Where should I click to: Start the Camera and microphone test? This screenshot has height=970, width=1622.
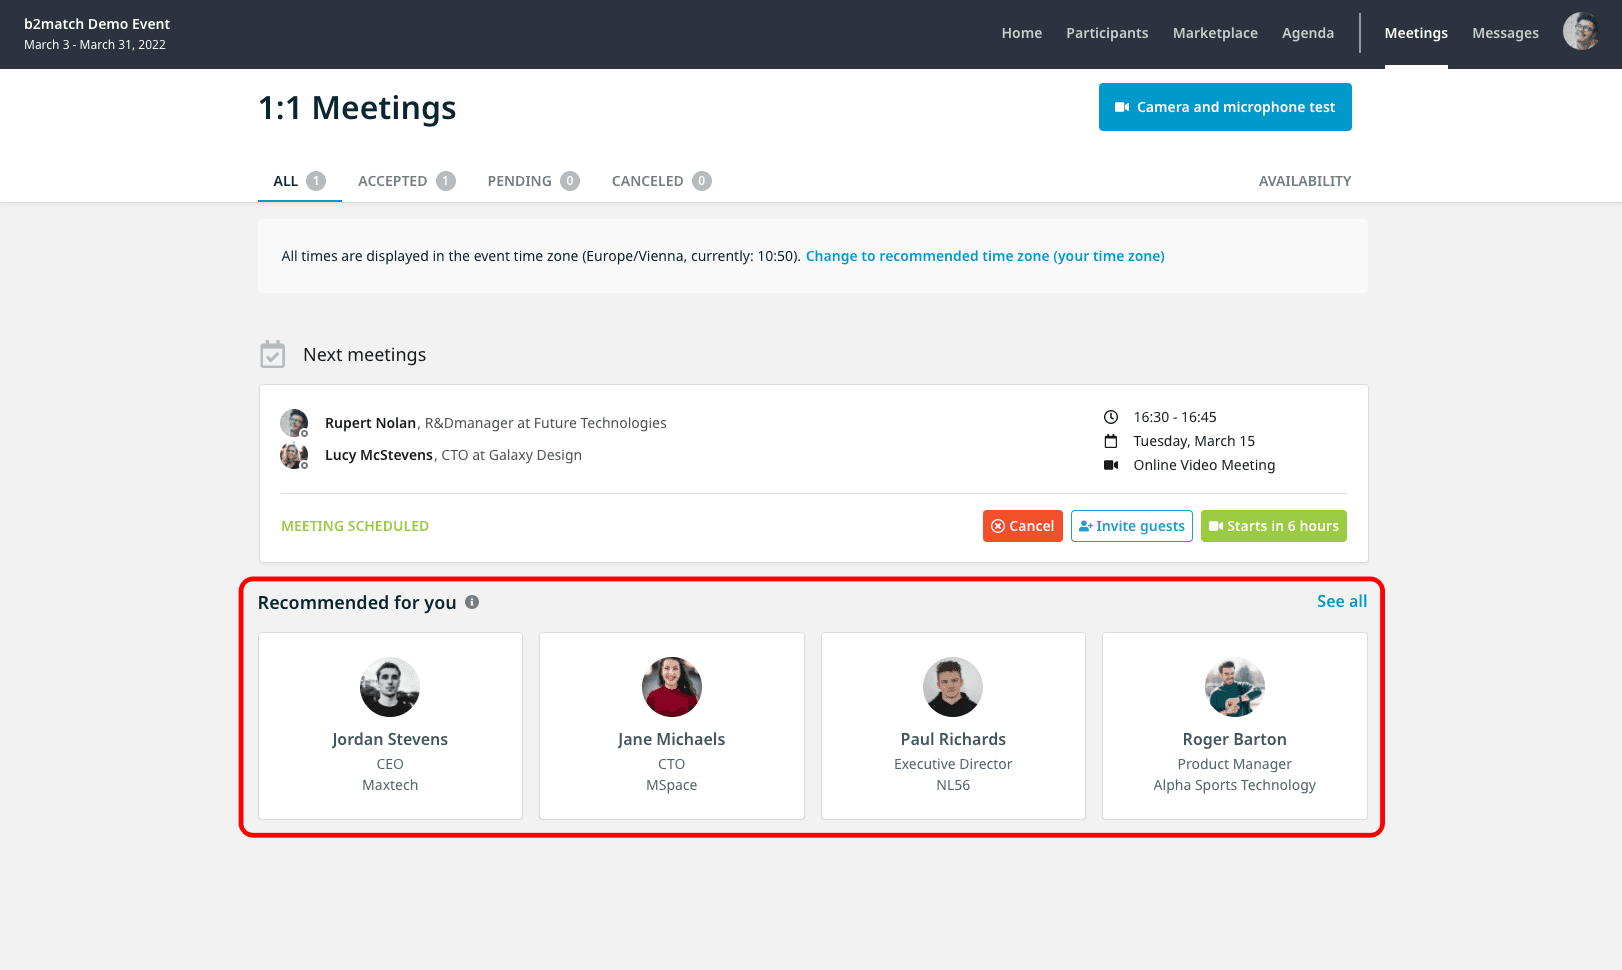point(1224,107)
